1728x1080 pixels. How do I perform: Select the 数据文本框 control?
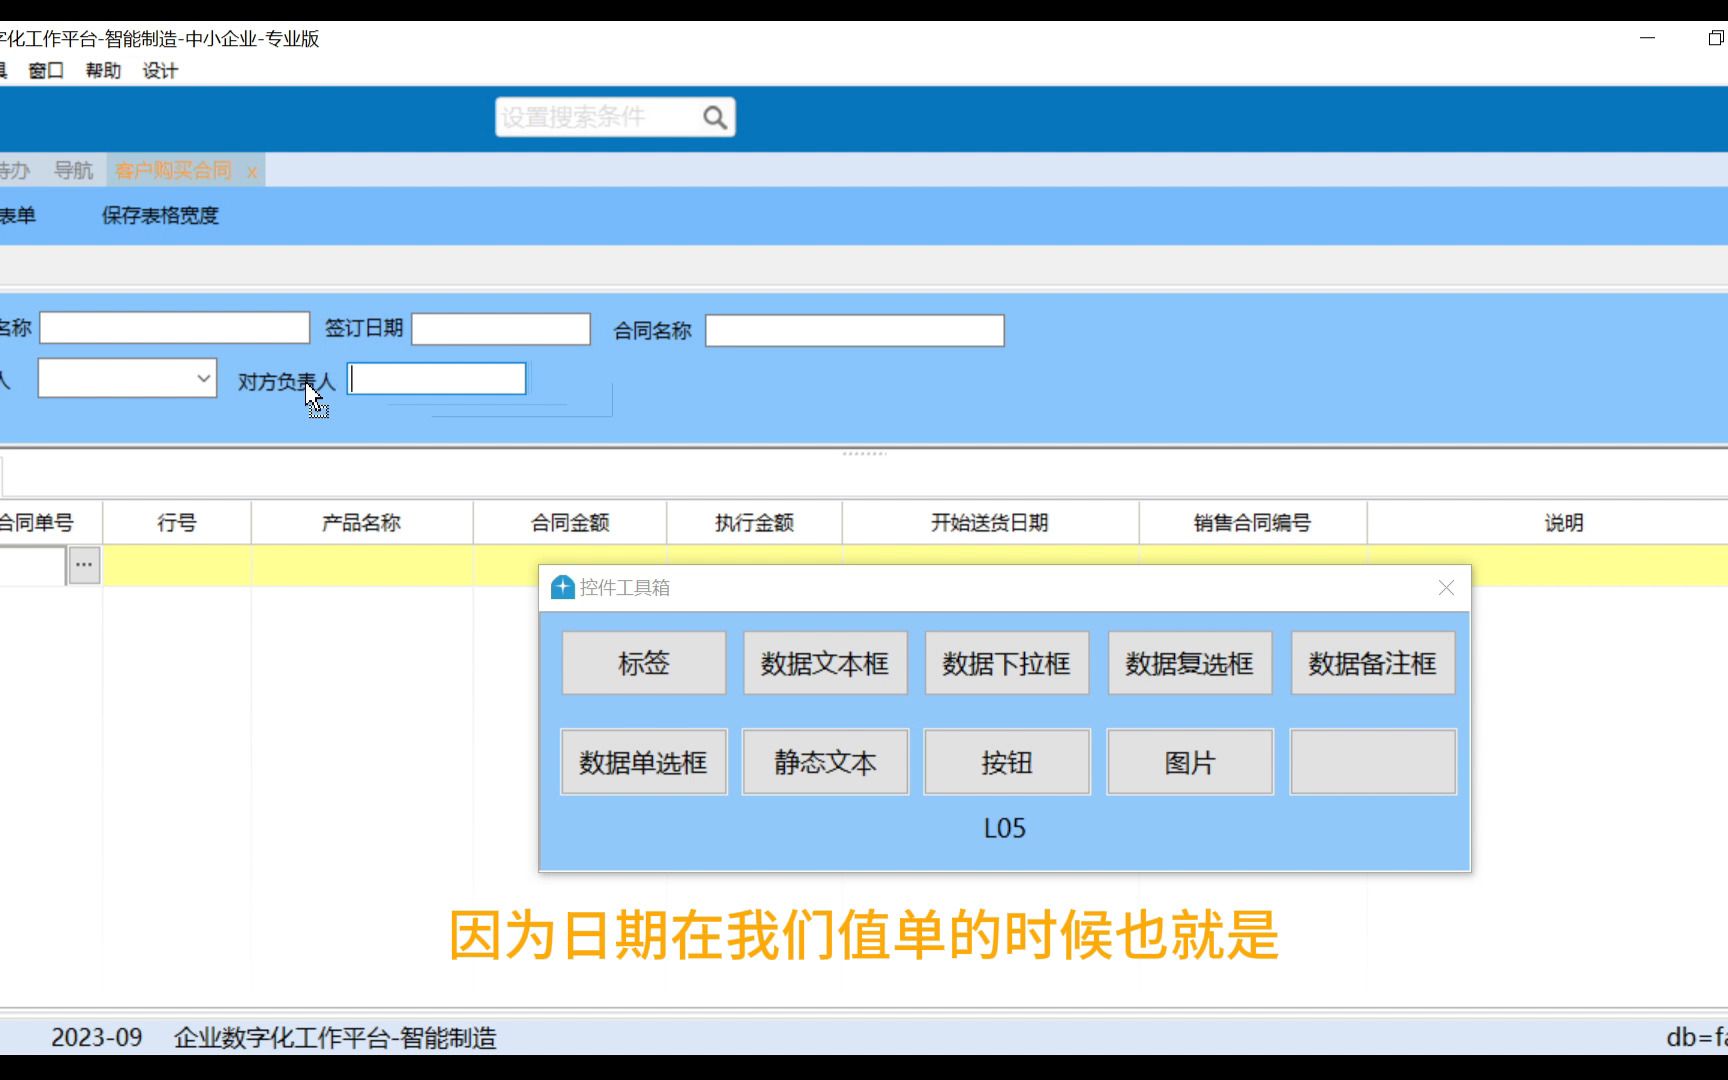point(824,662)
